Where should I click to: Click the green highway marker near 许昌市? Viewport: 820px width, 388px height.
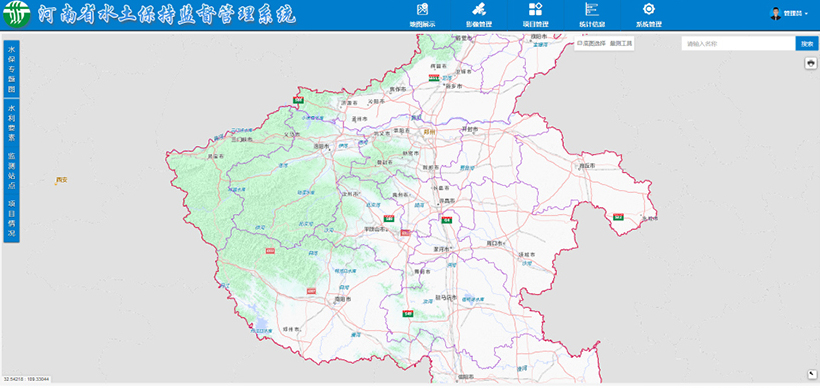(447, 220)
